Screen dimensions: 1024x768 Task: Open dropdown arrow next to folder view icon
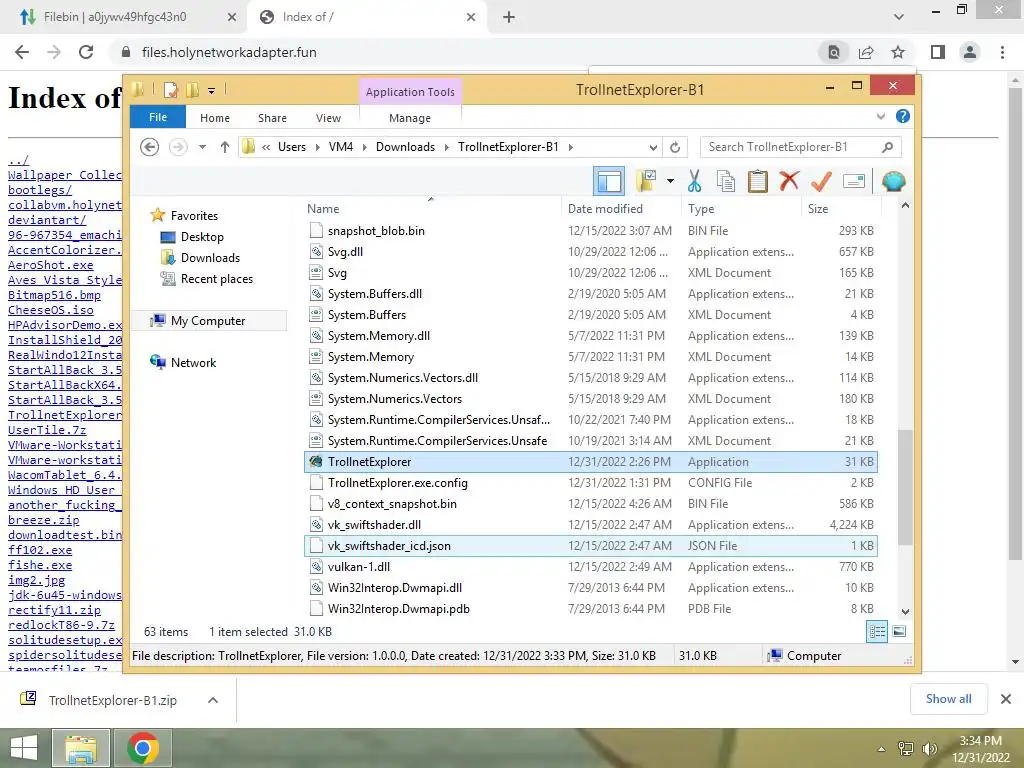click(x=670, y=181)
